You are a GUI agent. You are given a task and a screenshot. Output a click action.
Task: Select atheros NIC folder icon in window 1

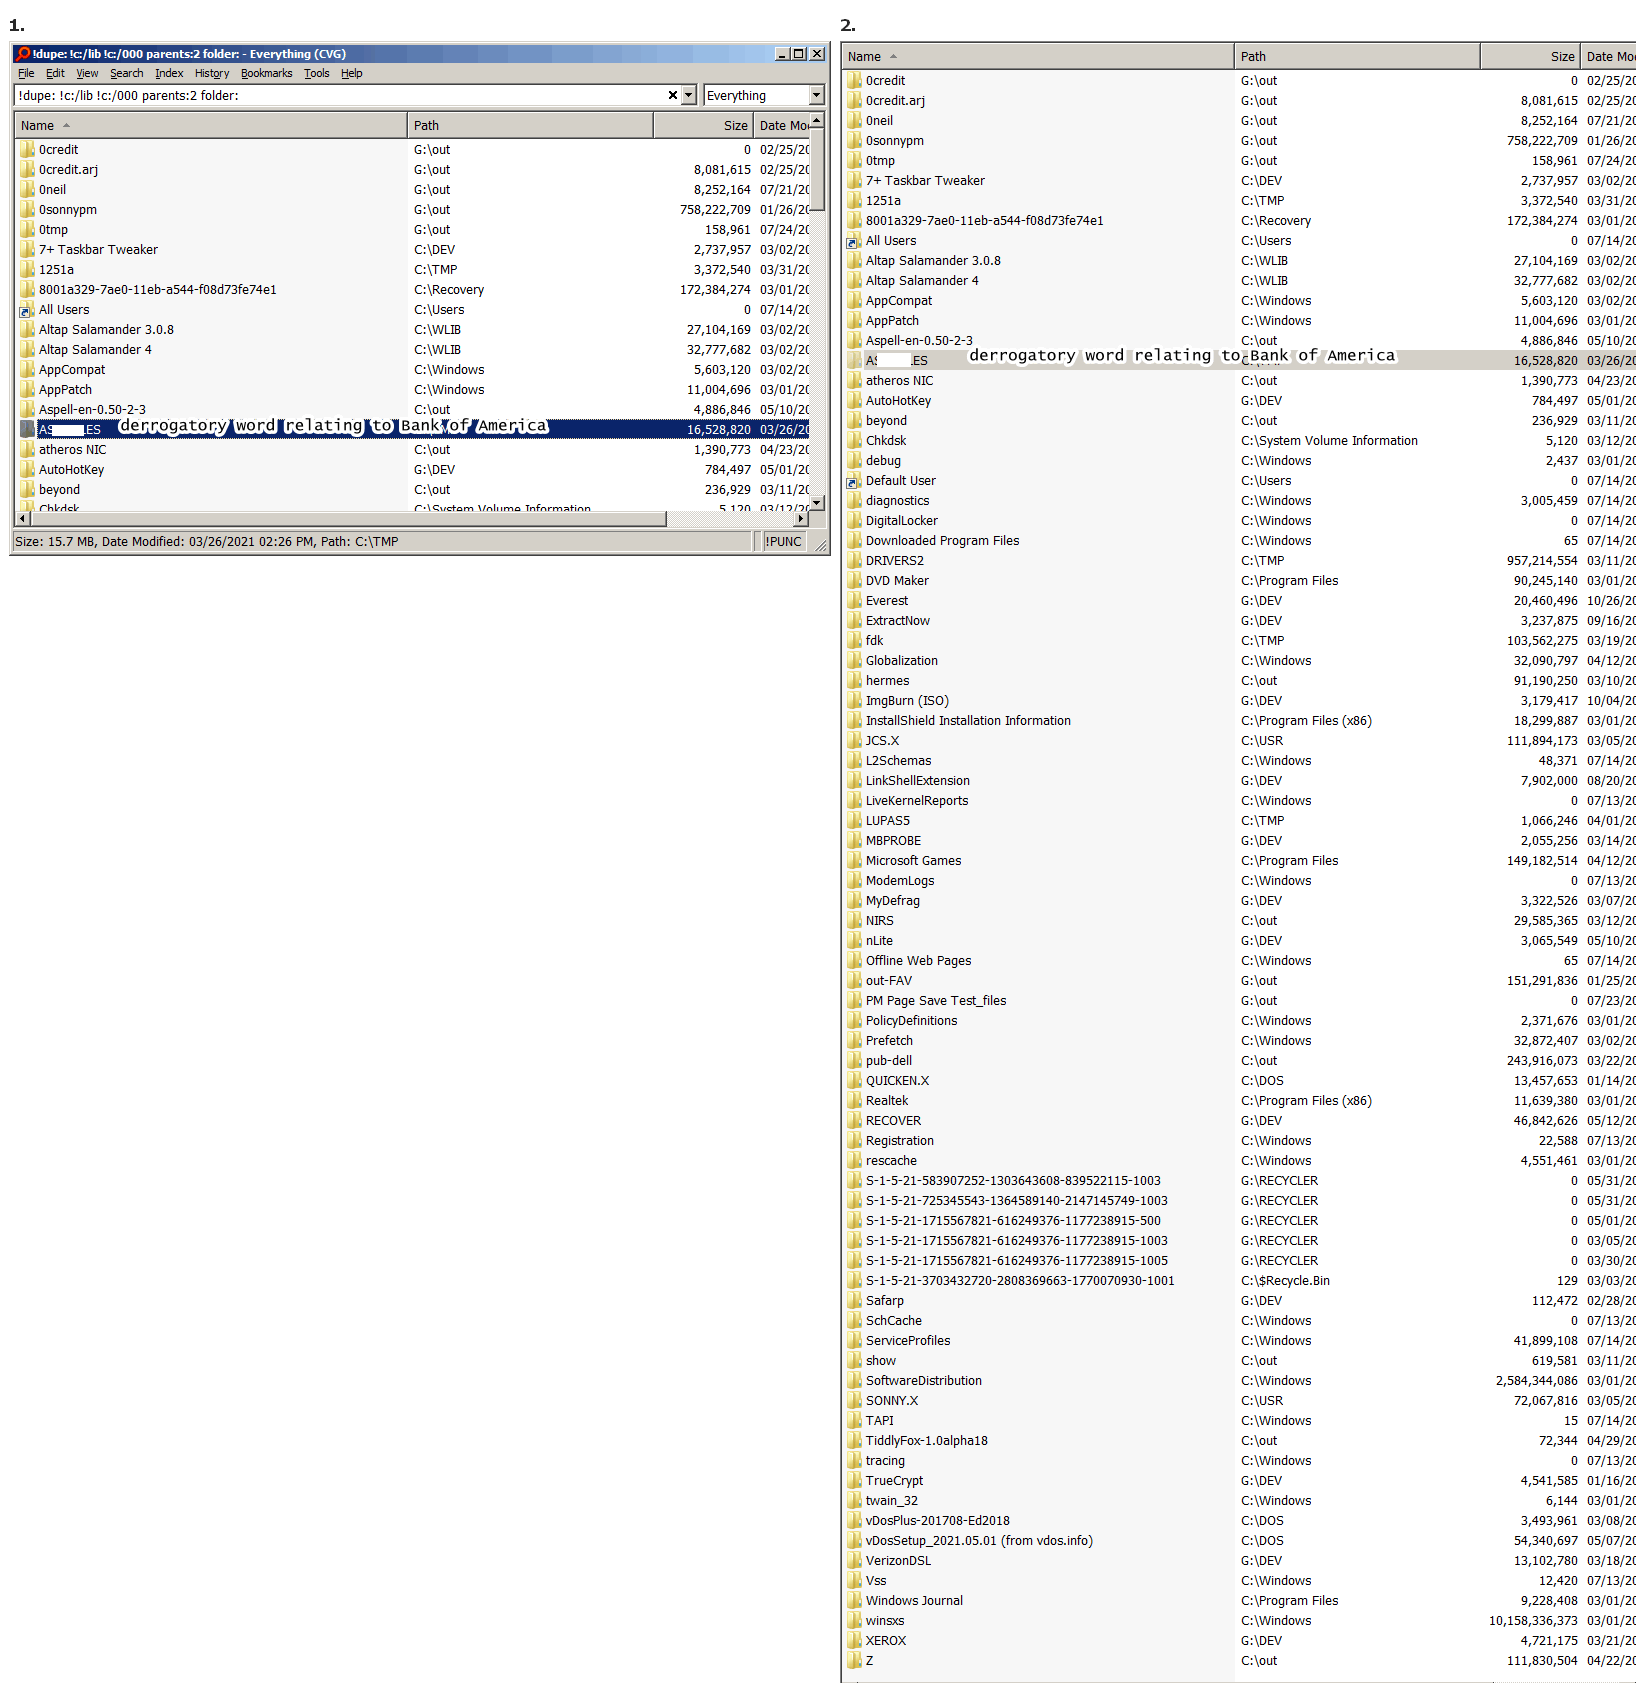[27, 449]
